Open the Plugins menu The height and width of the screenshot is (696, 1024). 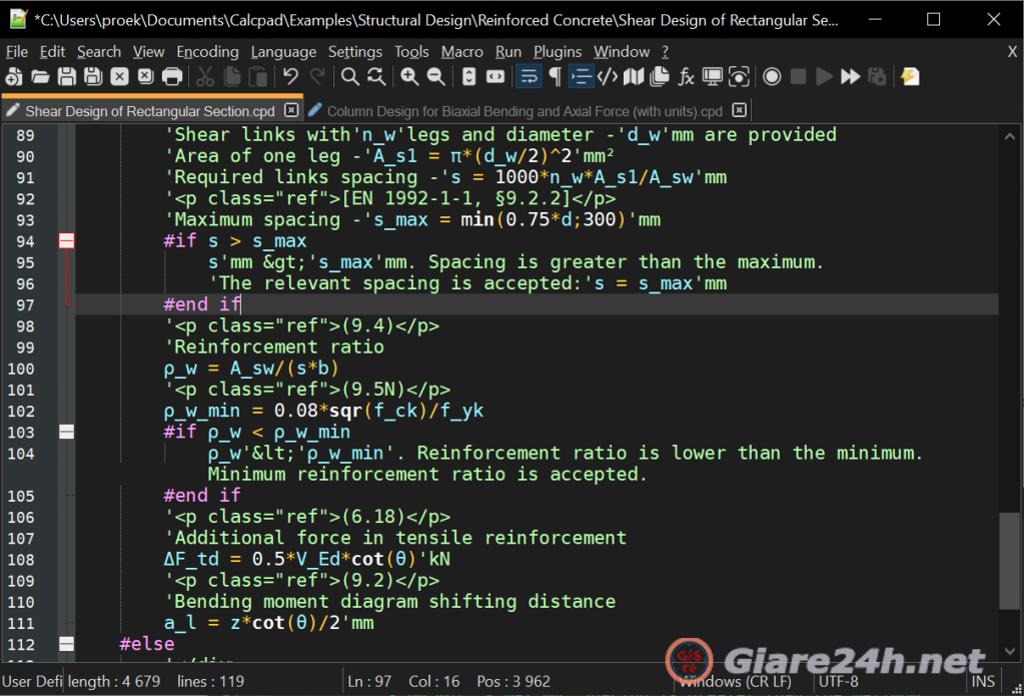[557, 52]
